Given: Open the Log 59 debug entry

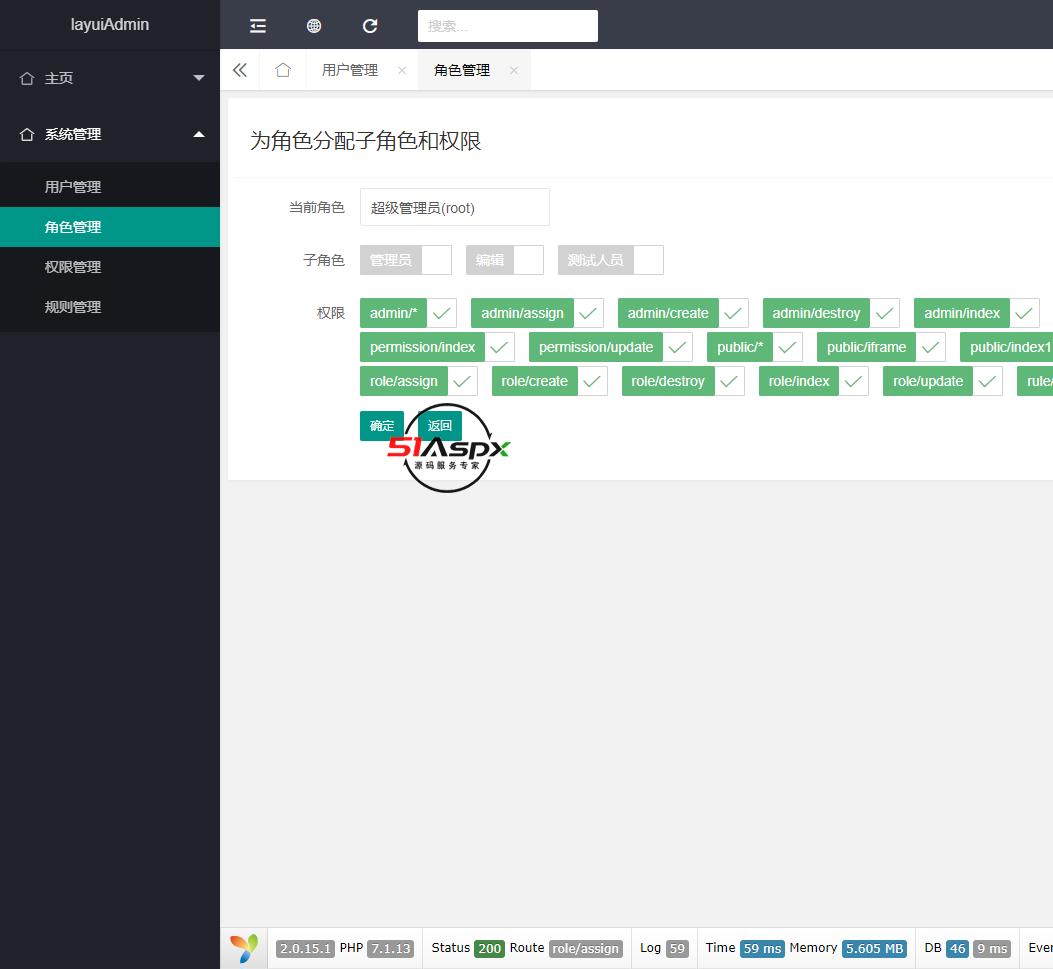Looking at the screenshot, I should (664, 948).
